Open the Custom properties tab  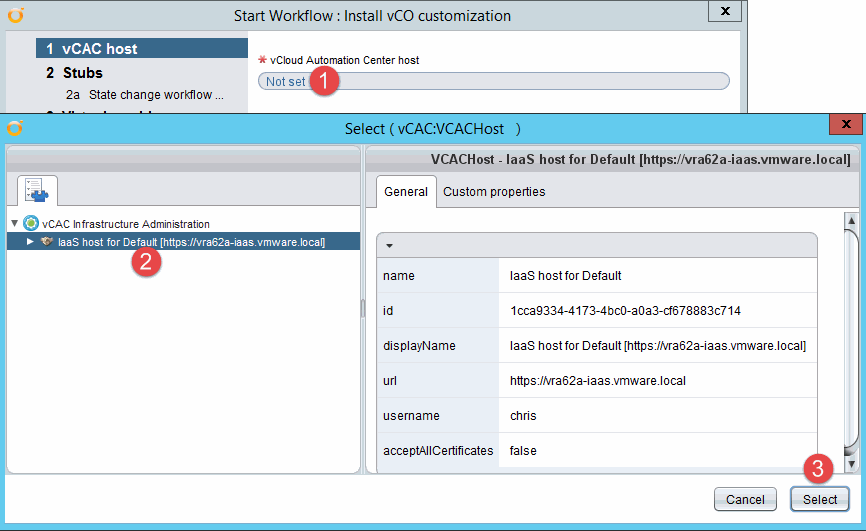494,191
